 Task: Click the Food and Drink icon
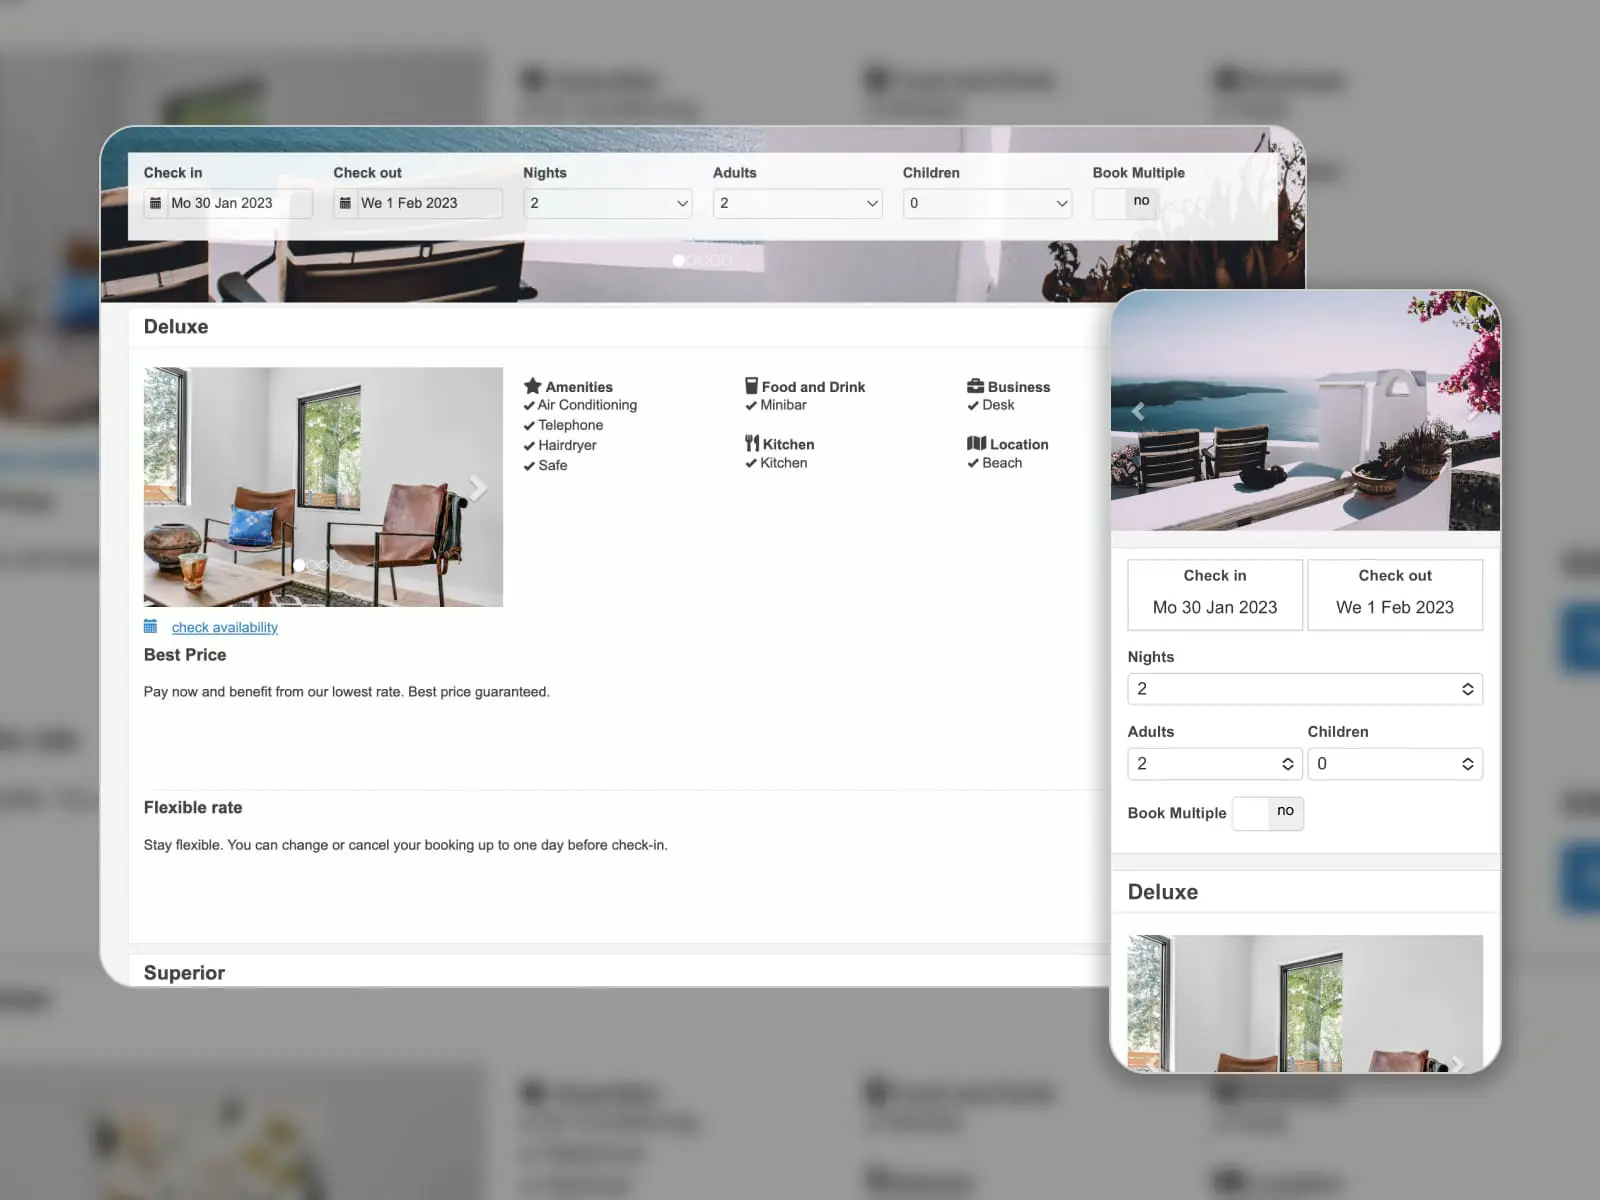(751, 386)
